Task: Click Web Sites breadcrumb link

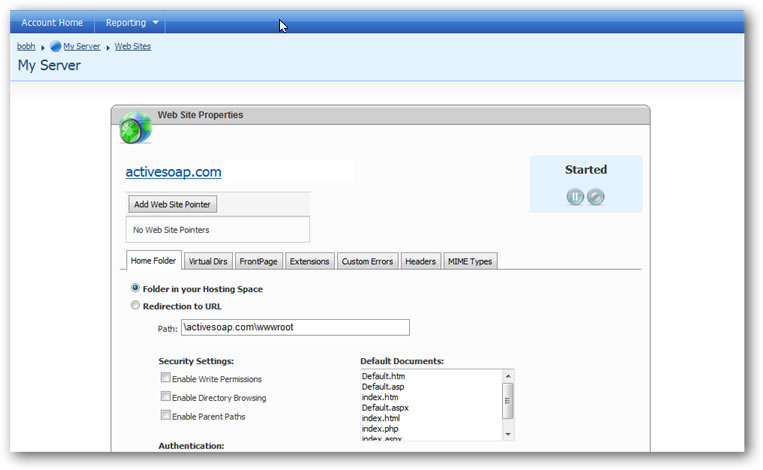Action: (x=133, y=46)
